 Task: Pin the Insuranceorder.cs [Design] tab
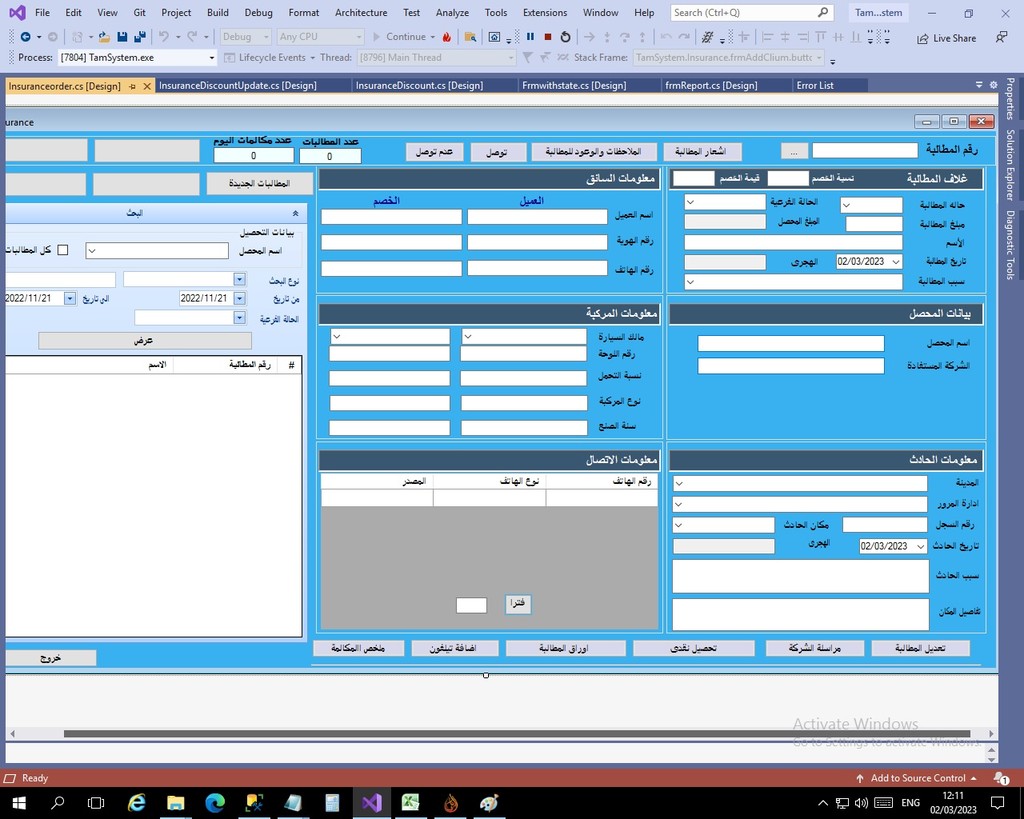click(x=133, y=86)
